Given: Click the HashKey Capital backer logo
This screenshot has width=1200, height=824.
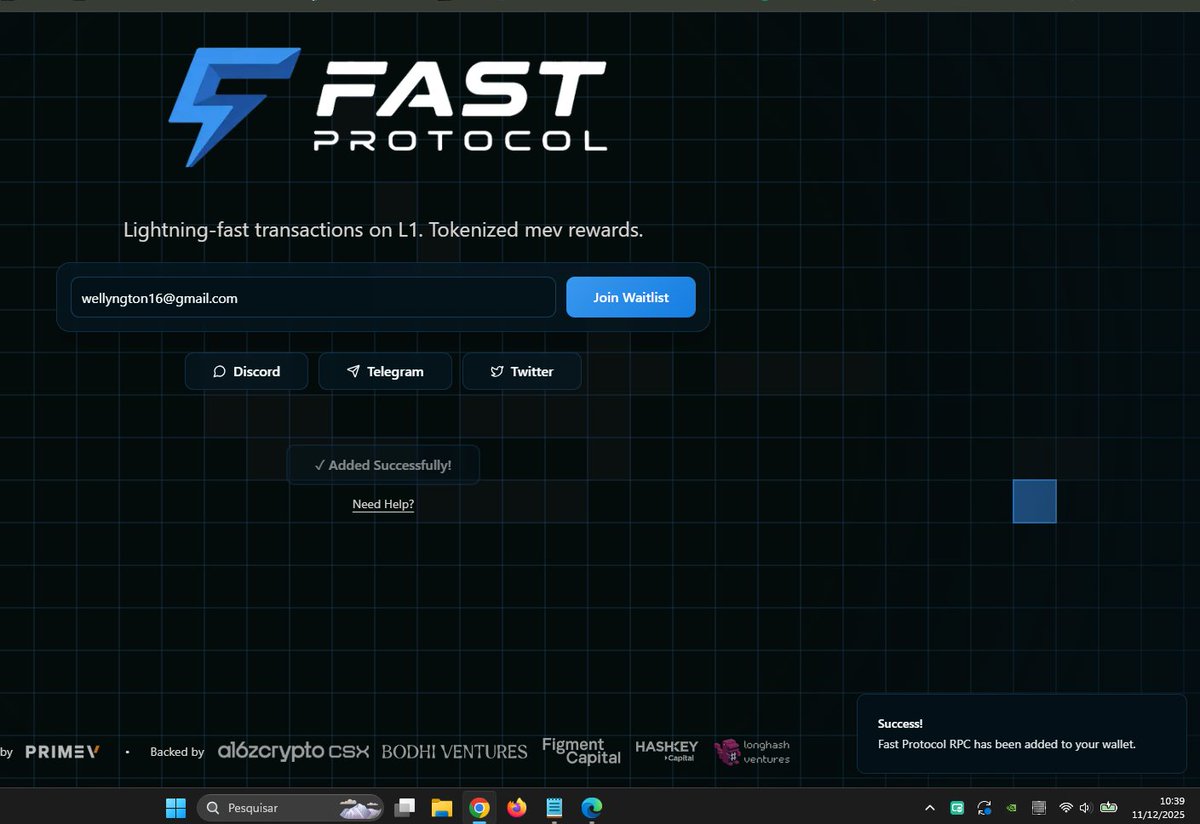Looking at the screenshot, I should [x=667, y=751].
